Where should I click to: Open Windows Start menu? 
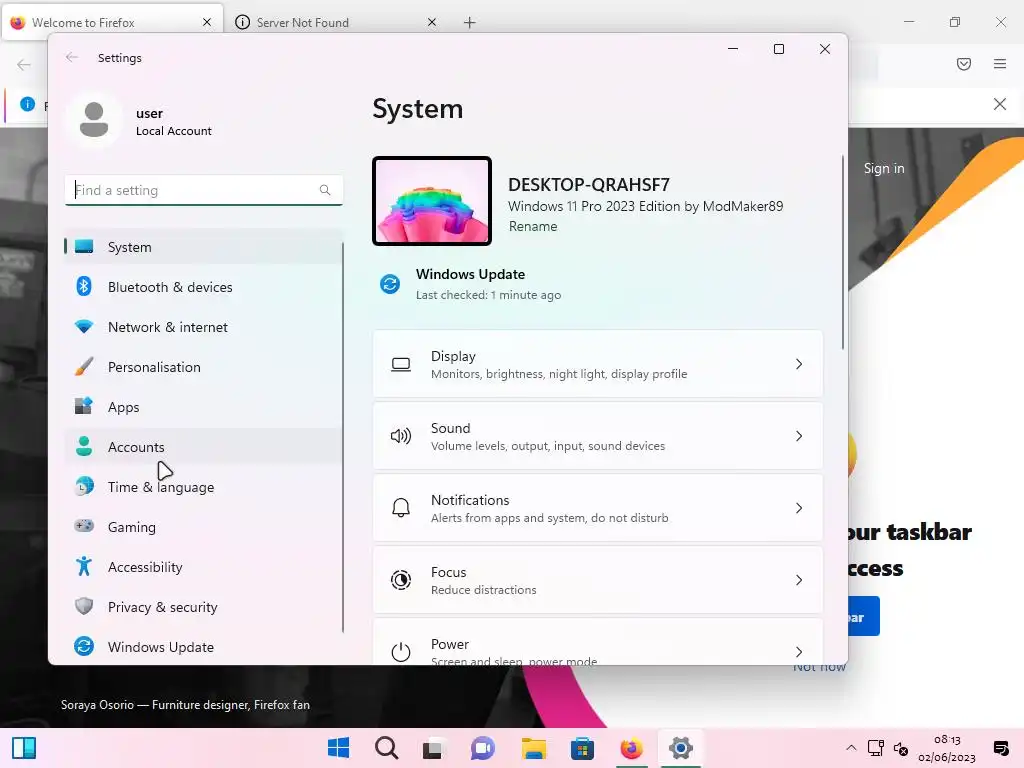pos(338,748)
